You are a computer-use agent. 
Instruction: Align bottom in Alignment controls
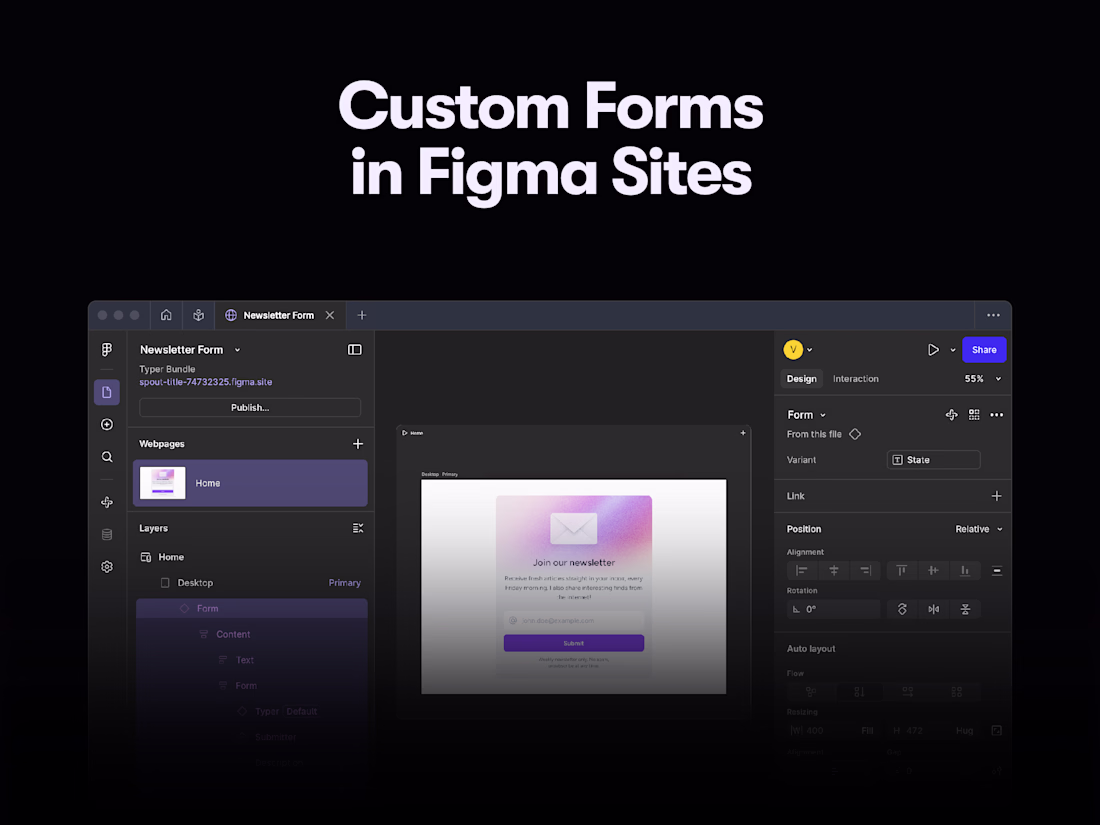point(965,570)
